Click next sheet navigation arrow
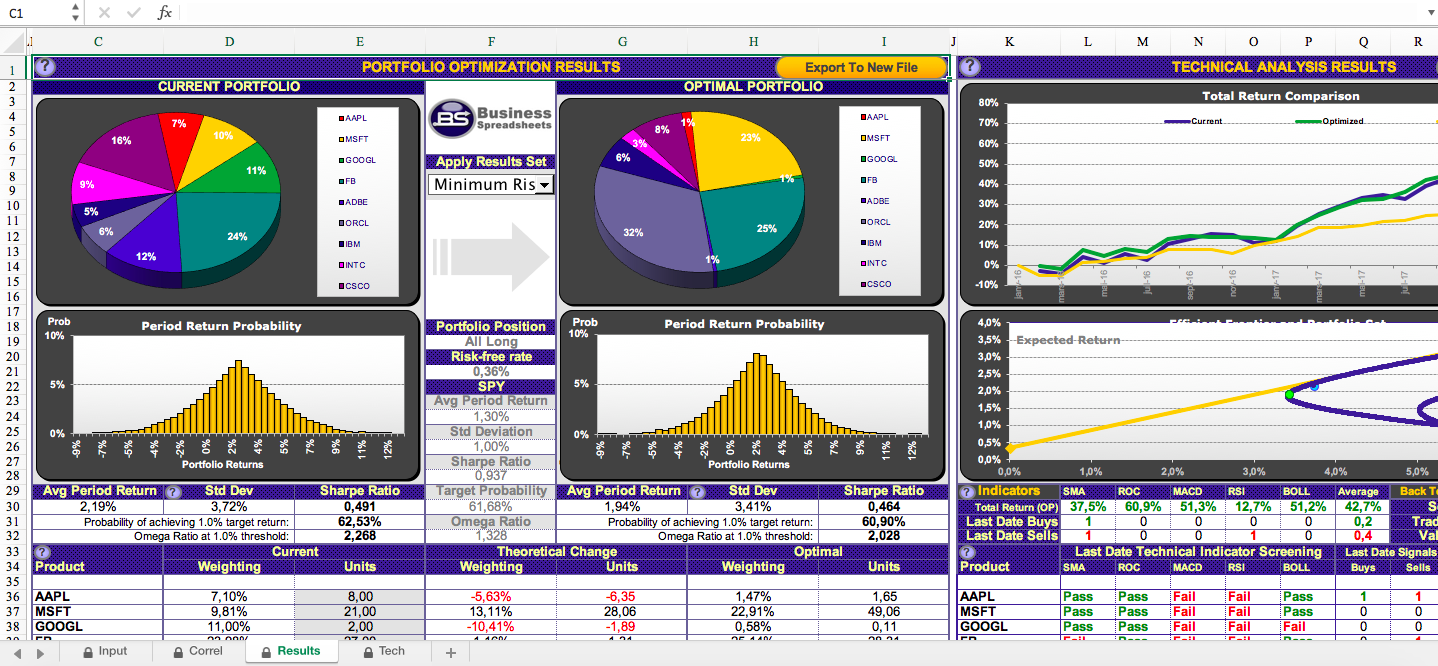1438x666 pixels. click(41, 653)
